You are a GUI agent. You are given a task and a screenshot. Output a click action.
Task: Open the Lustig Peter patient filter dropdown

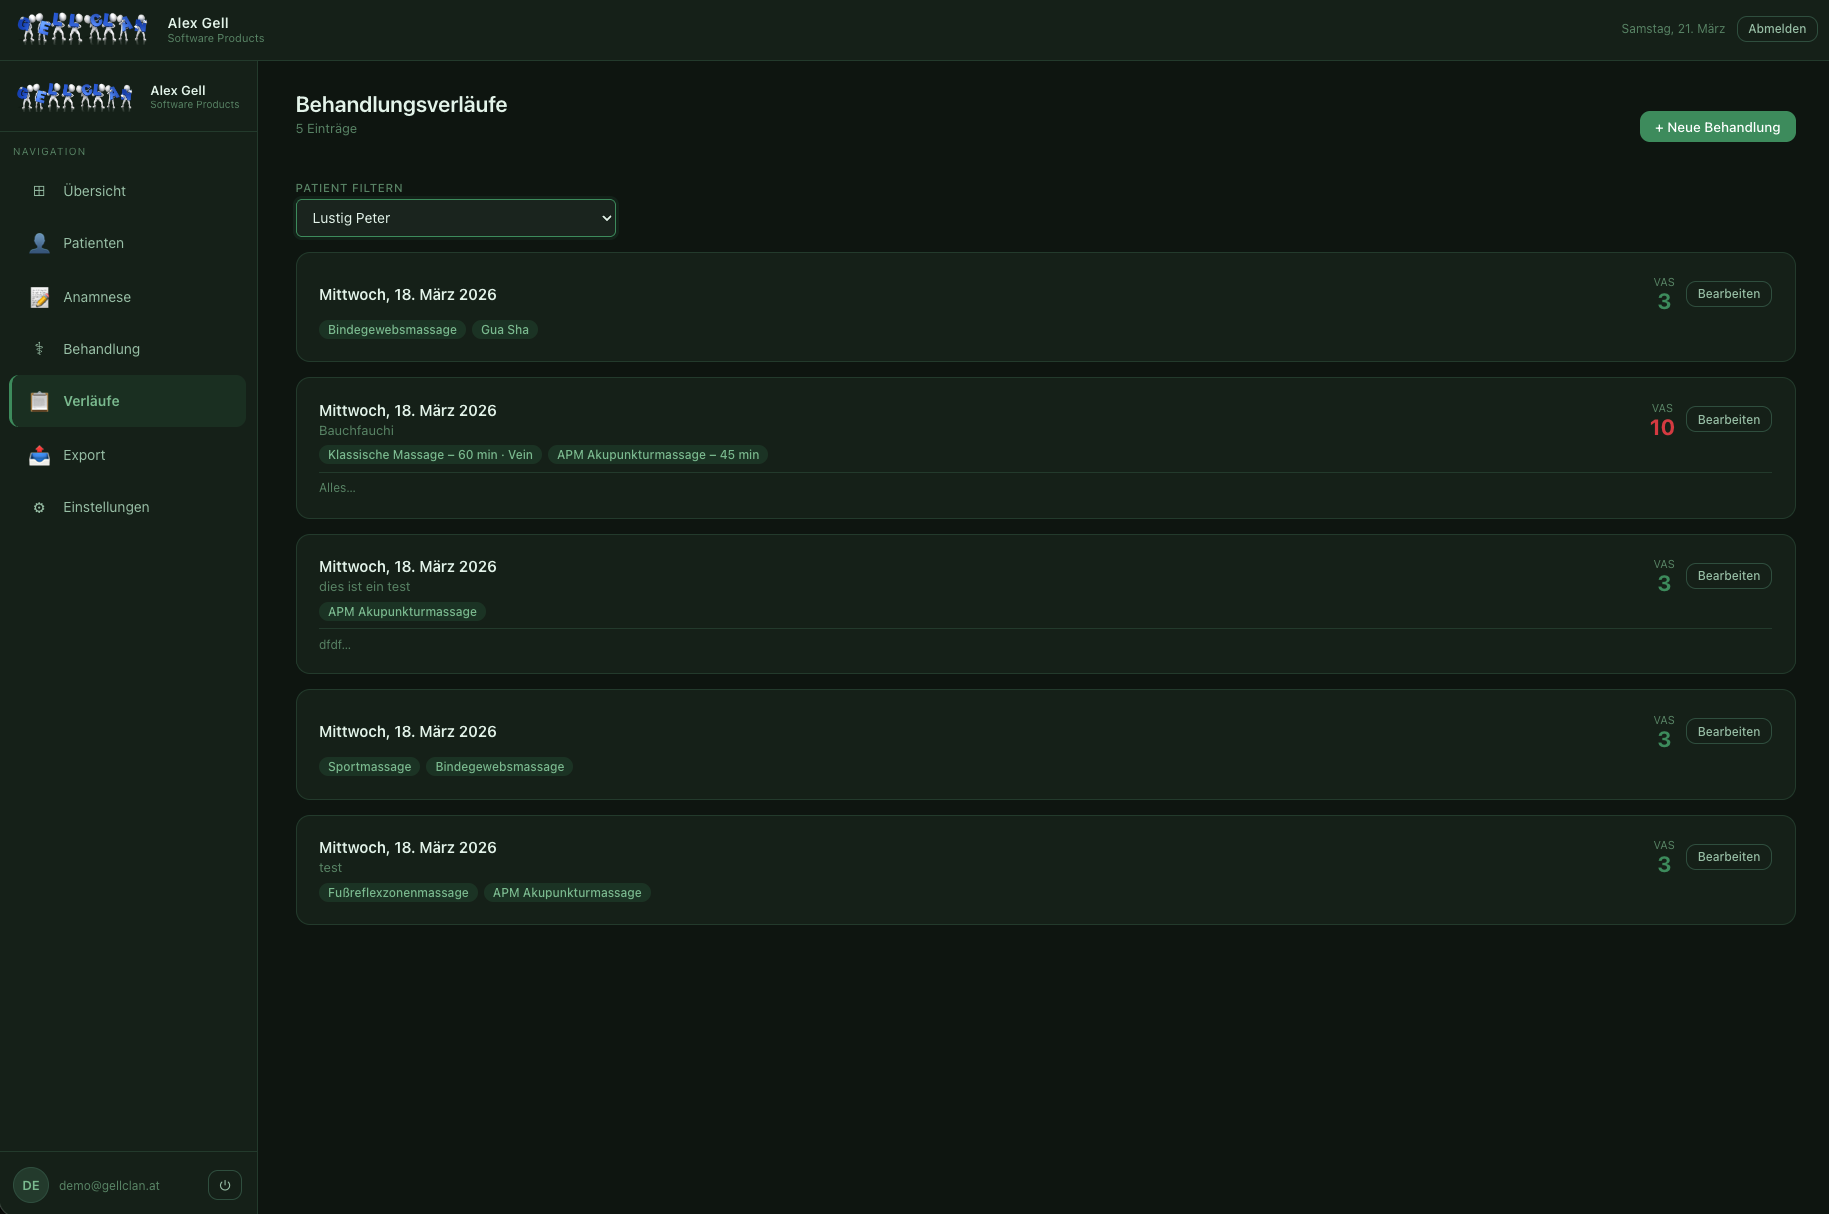point(456,218)
